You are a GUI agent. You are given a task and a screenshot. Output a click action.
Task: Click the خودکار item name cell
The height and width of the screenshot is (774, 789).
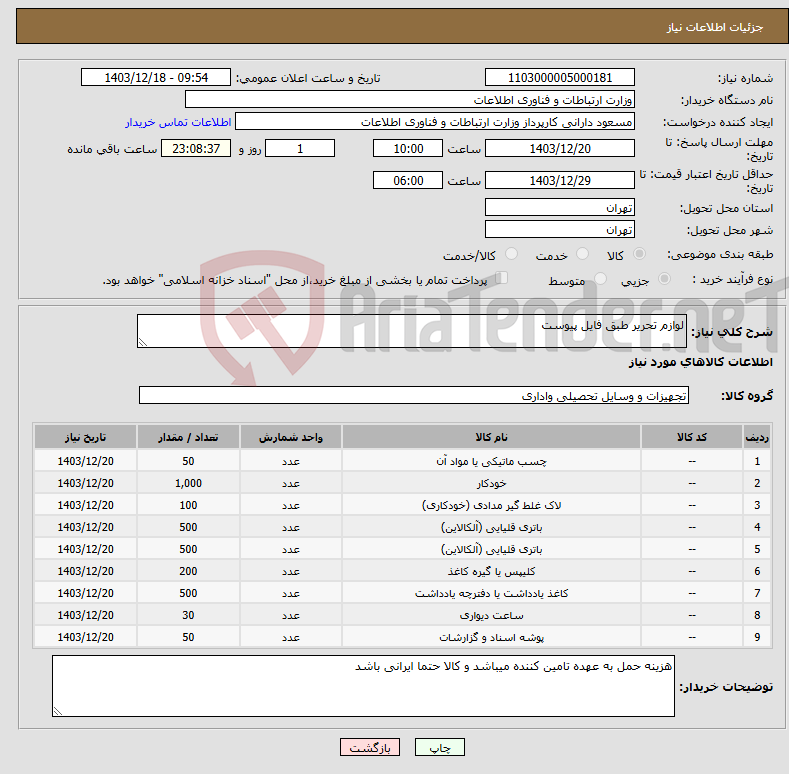pos(491,483)
